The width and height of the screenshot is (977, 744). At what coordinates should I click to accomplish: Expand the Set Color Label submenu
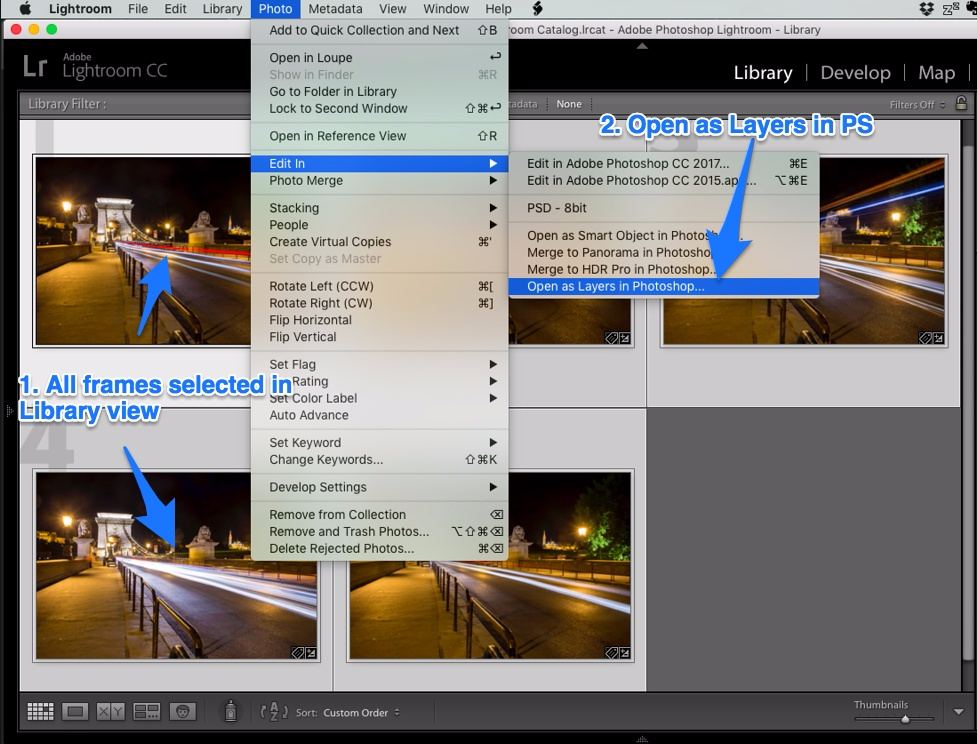click(x=379, y=398)
